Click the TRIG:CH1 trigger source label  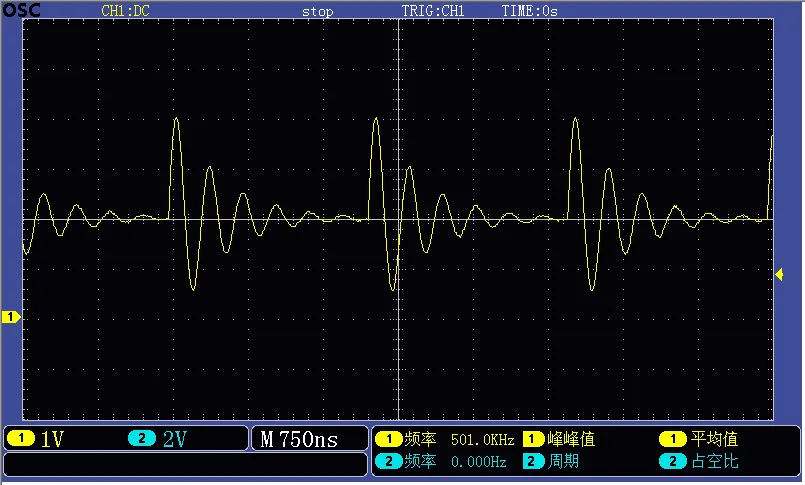433,11
